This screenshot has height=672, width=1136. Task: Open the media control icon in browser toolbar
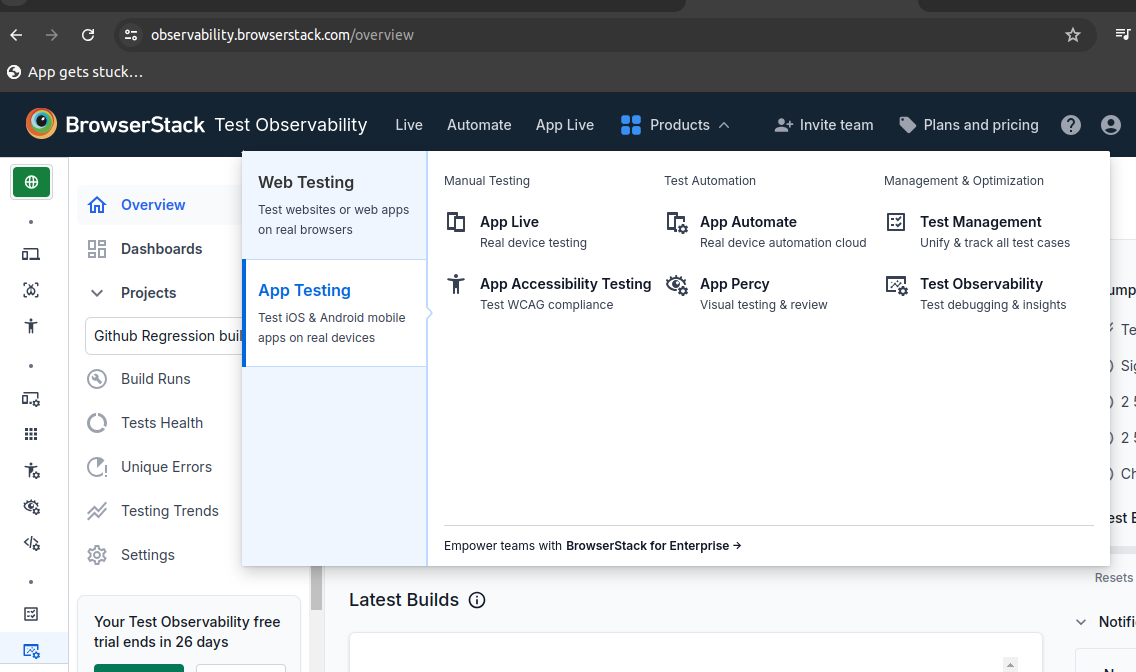pyautogui.click(x=1122, y=34)
